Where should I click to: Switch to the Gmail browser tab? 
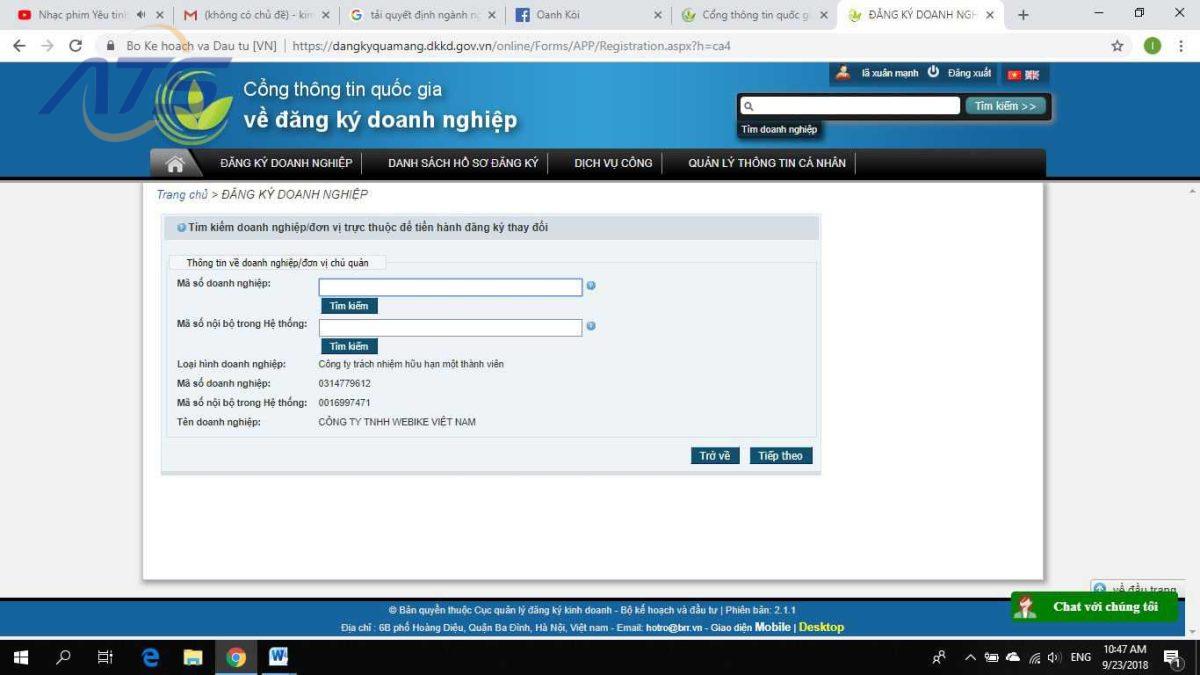[255, 15]
